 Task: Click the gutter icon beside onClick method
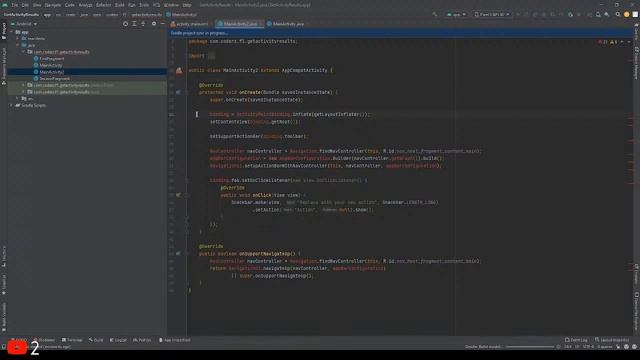178,195
